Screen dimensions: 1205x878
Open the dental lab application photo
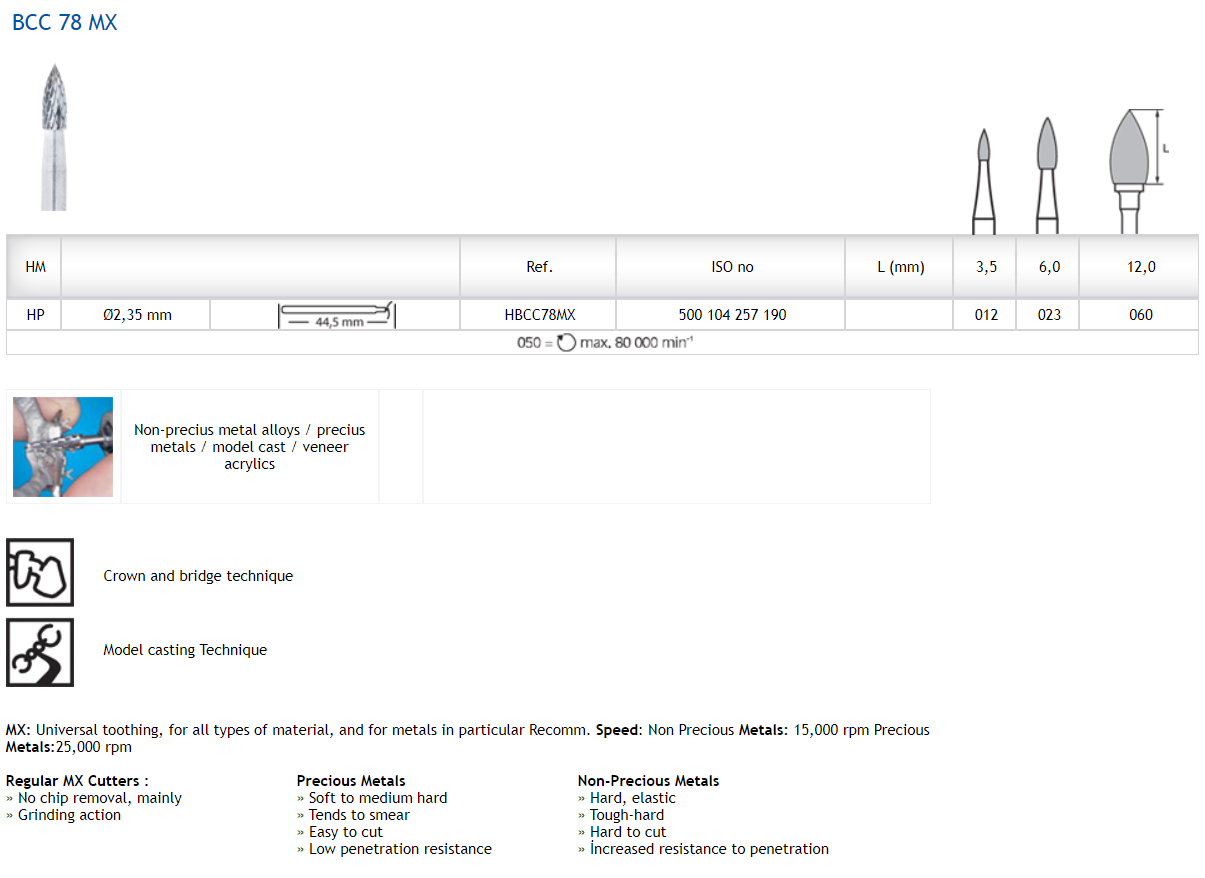pyautogui.click(x=63, y=447)
